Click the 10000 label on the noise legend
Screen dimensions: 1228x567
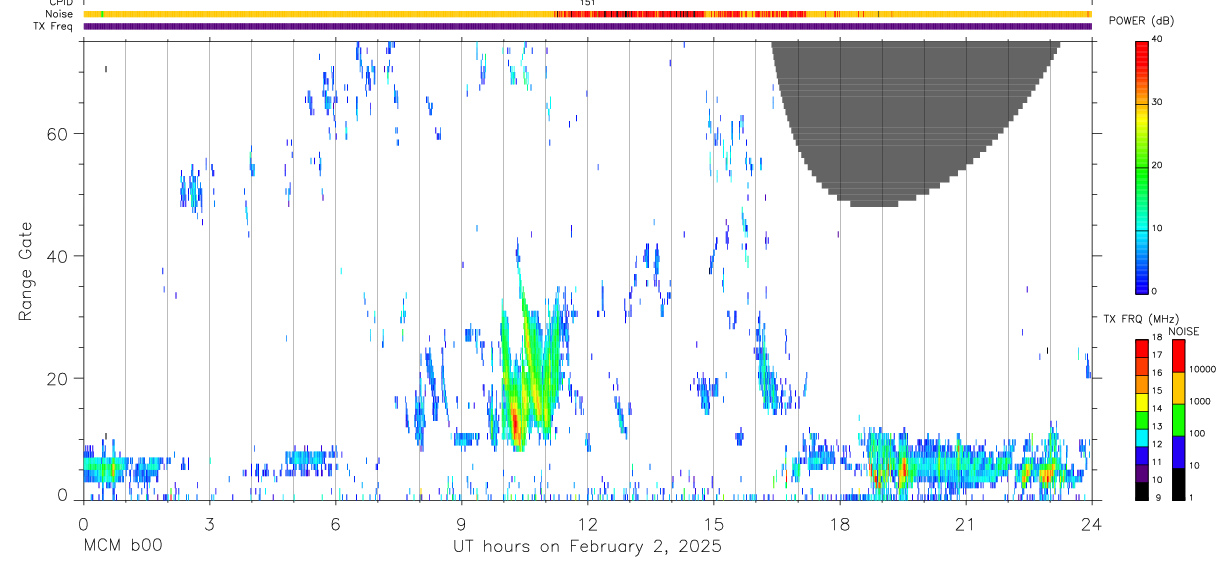pyautogui.click(x=1202, y=369)
